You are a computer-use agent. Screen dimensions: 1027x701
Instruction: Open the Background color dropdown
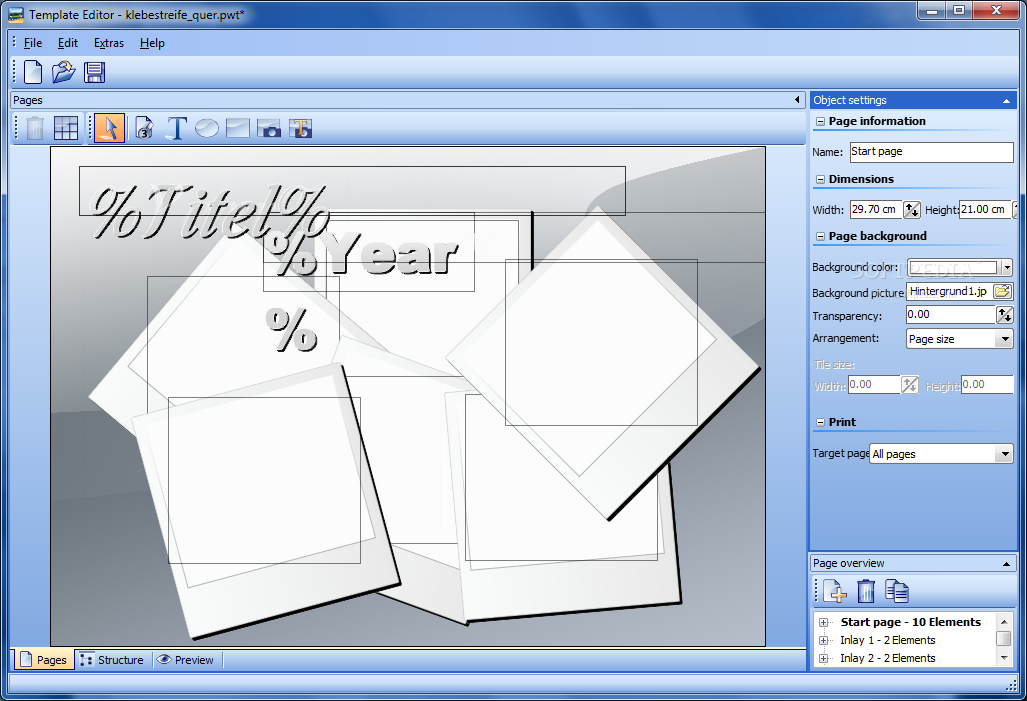1007,267
